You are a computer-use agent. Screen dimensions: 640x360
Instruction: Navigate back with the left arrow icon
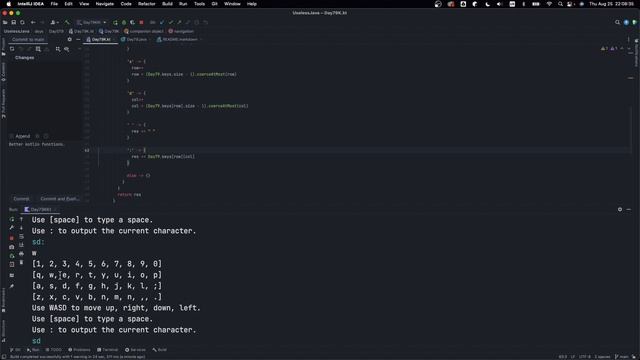[33, 22]
